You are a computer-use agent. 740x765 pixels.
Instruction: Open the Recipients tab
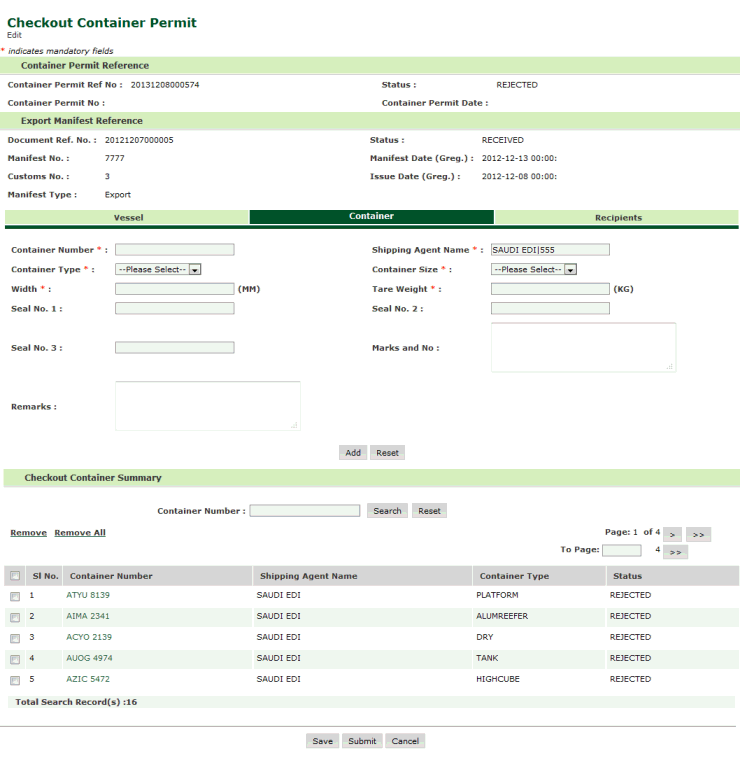pos(617,217)
